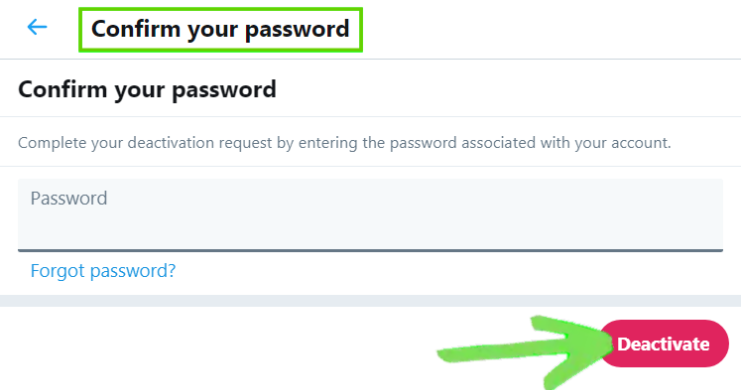Click the gray divider below Forgot password

coord(370,301)
